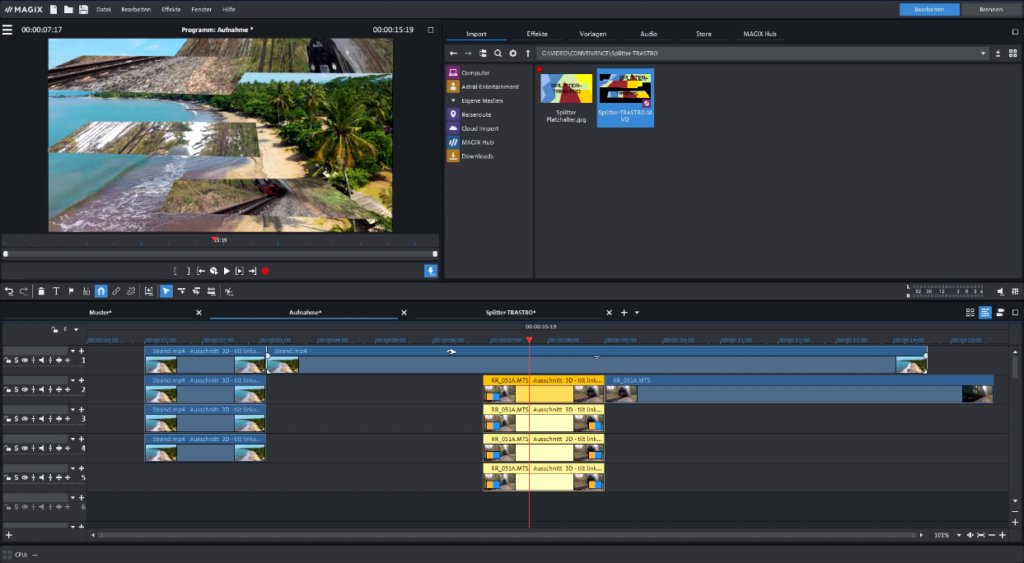1024x563 pixels.
Task: Show folder tree icon in media pool
Action: (x=483, y=54)
